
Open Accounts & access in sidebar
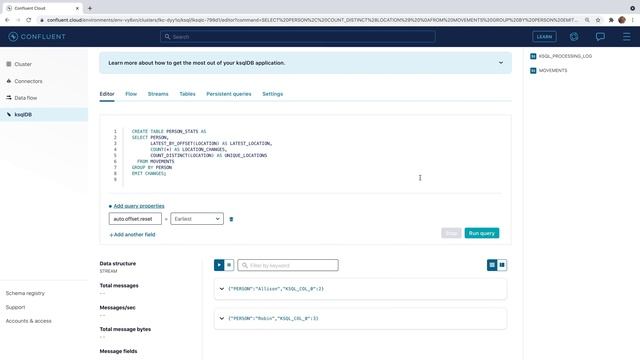click(29, 321)
